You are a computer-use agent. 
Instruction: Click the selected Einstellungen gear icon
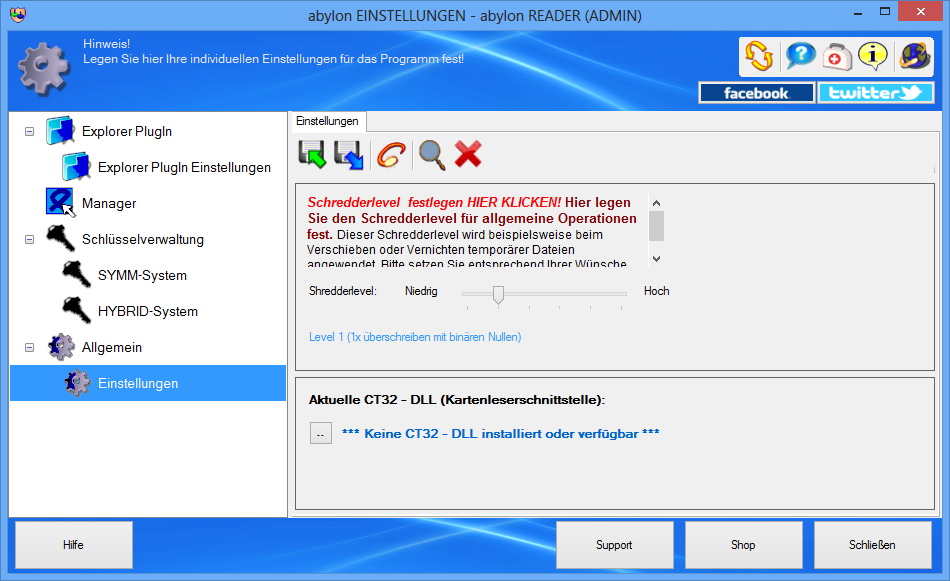77,383
